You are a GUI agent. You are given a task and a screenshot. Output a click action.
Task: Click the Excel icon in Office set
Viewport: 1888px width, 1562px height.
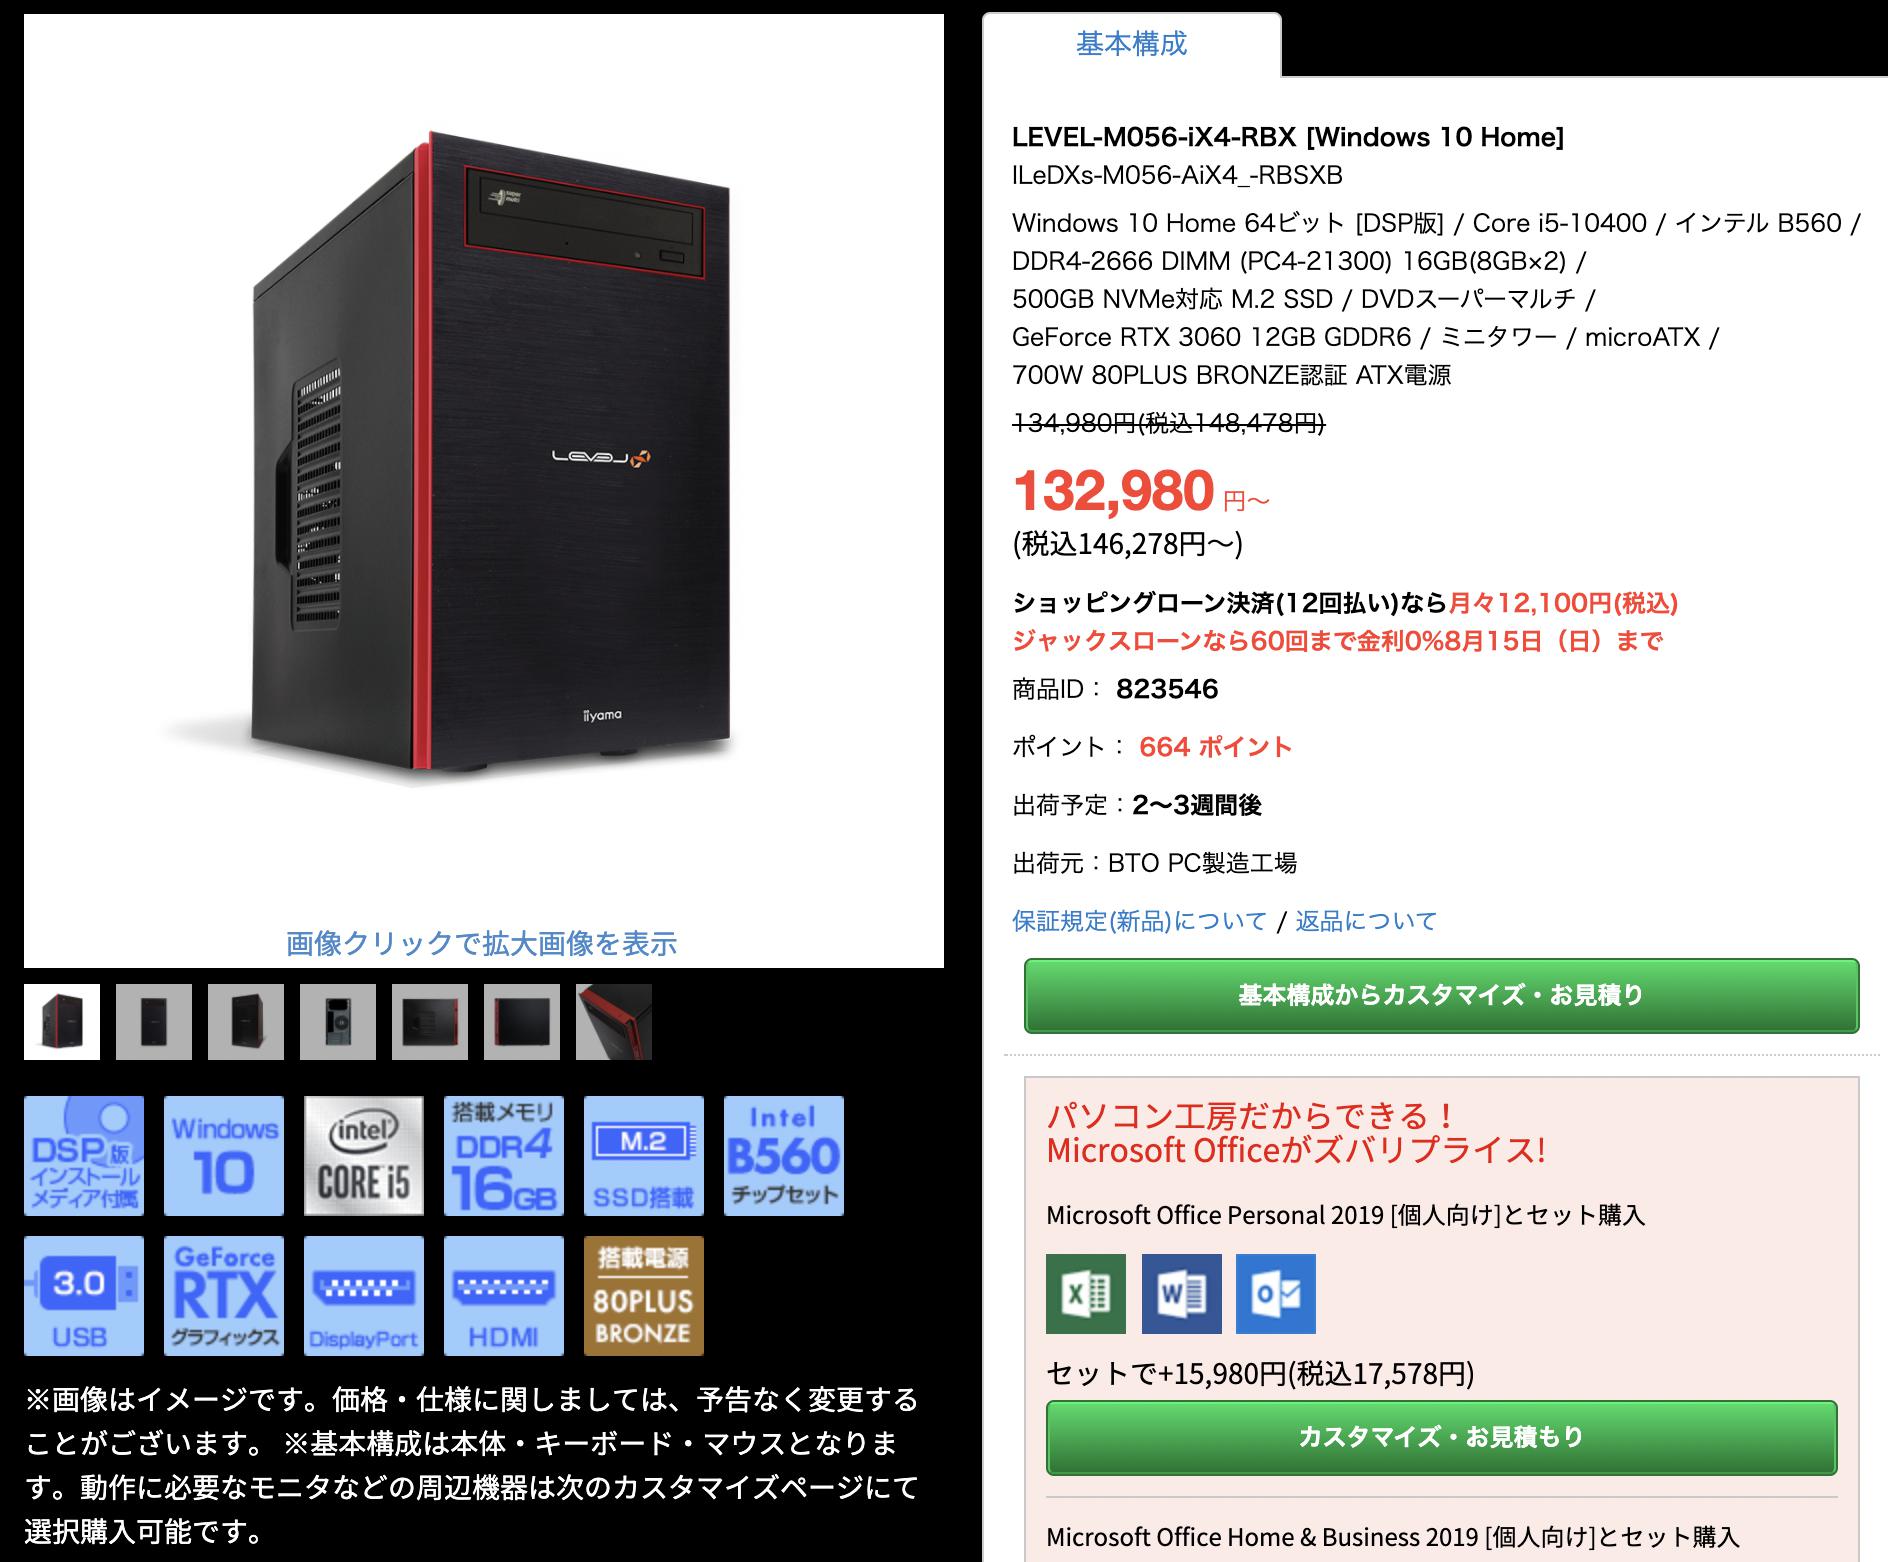pyautogui.click(x=1086, y=1294)
